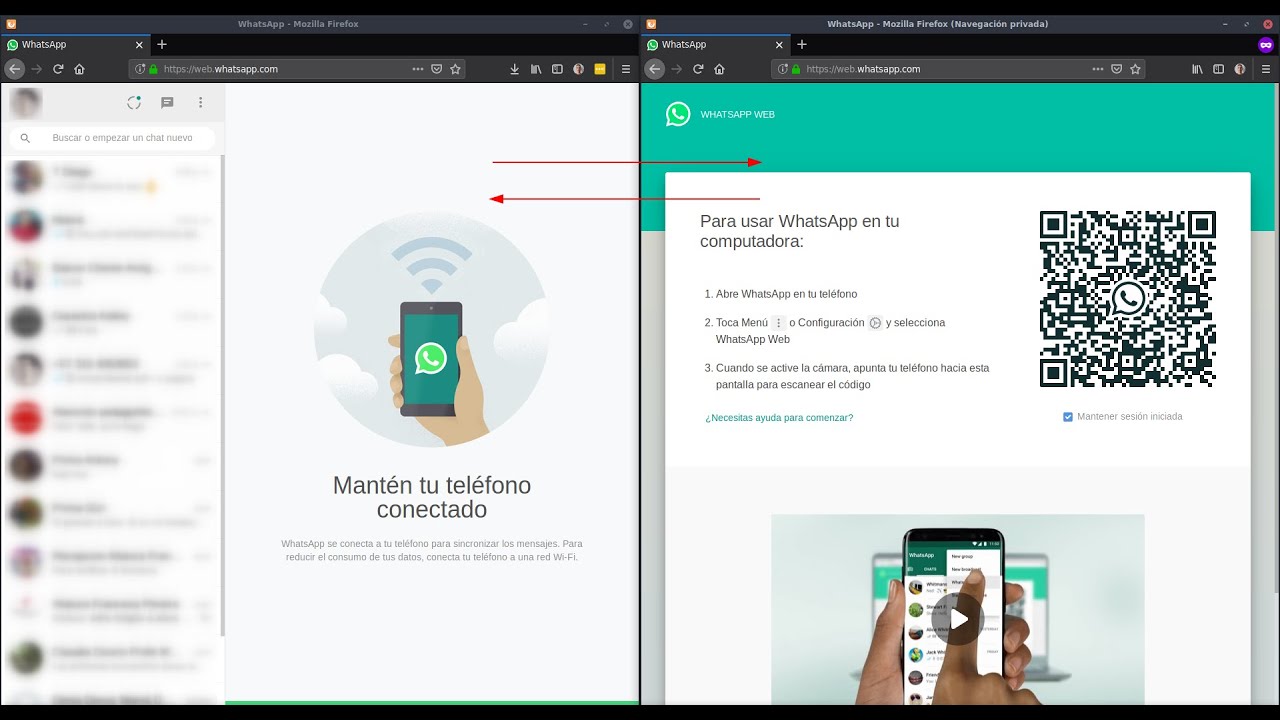
Task: Open page actions menu in private window
Action: [1098, 69]
